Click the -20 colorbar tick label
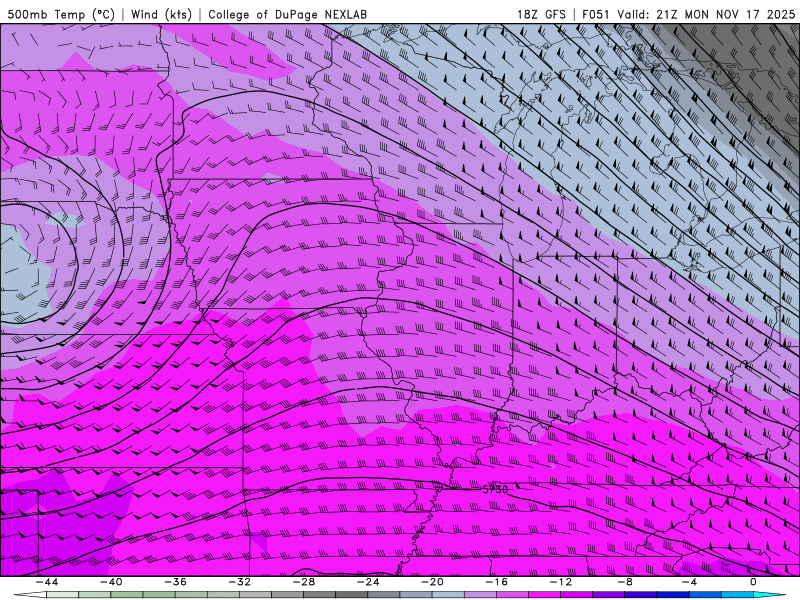The image size is (800, 600). tap(433, 582)
